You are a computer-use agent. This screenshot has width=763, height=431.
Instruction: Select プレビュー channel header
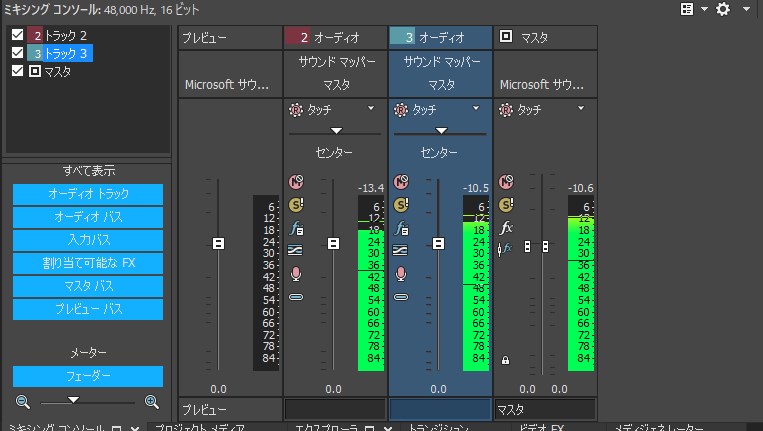(231, 37)
